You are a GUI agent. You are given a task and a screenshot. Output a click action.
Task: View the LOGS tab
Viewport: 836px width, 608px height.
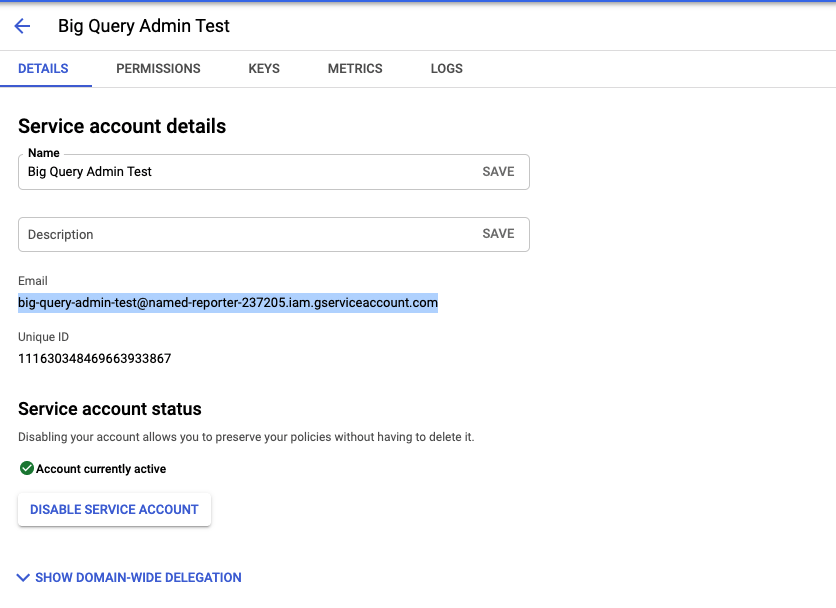tap(446, 69)
